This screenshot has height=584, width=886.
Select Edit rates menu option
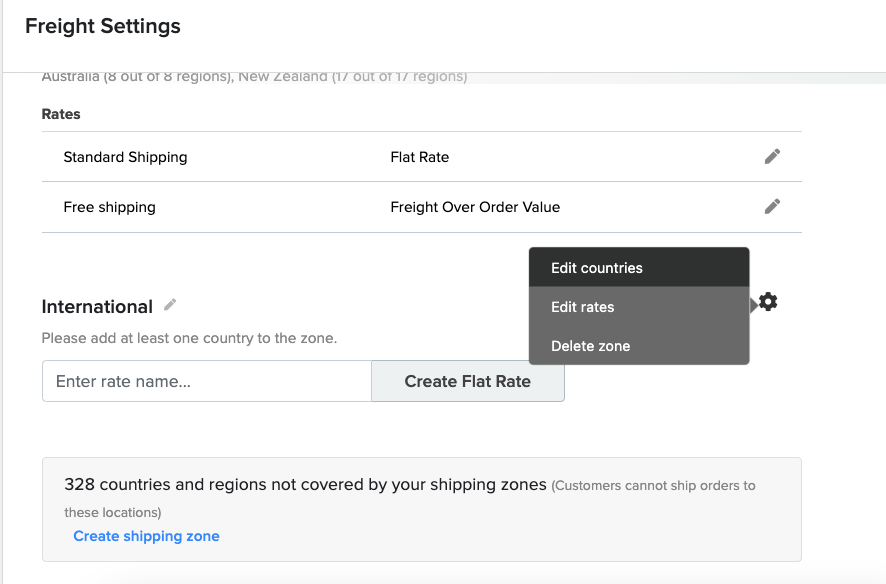click(639, 307)
